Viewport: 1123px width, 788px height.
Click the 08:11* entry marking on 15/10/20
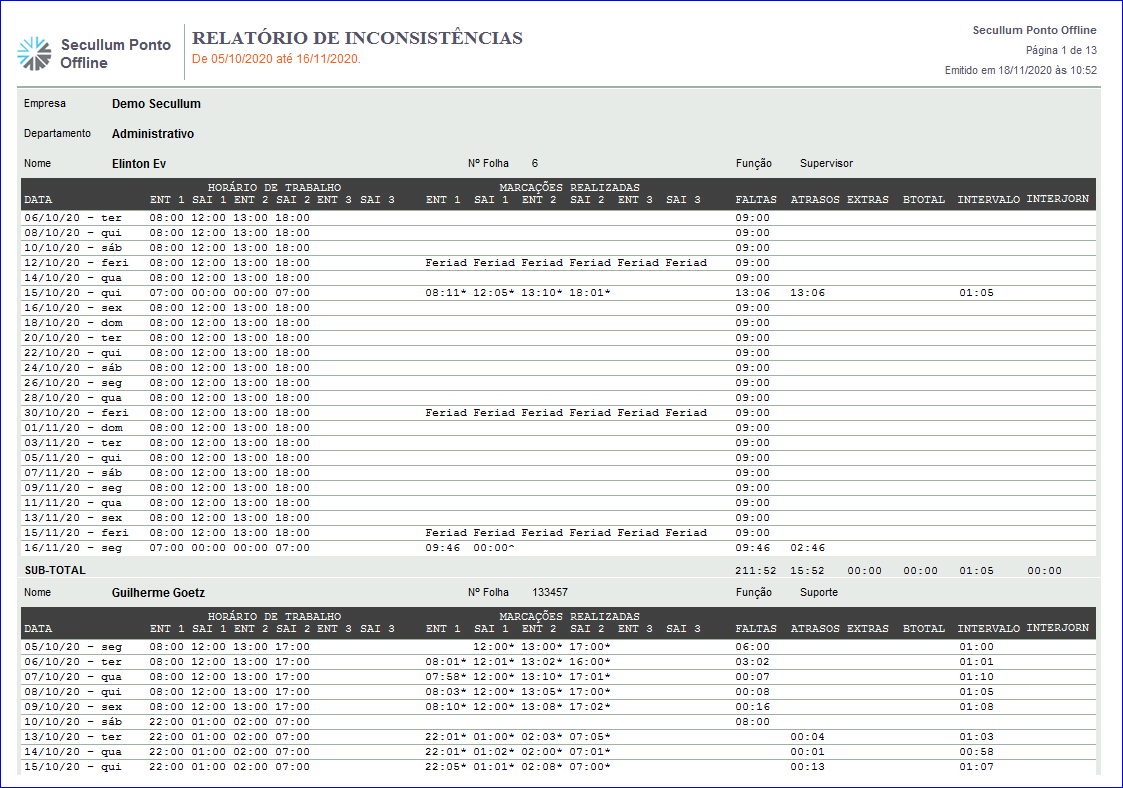coord(446,293)
